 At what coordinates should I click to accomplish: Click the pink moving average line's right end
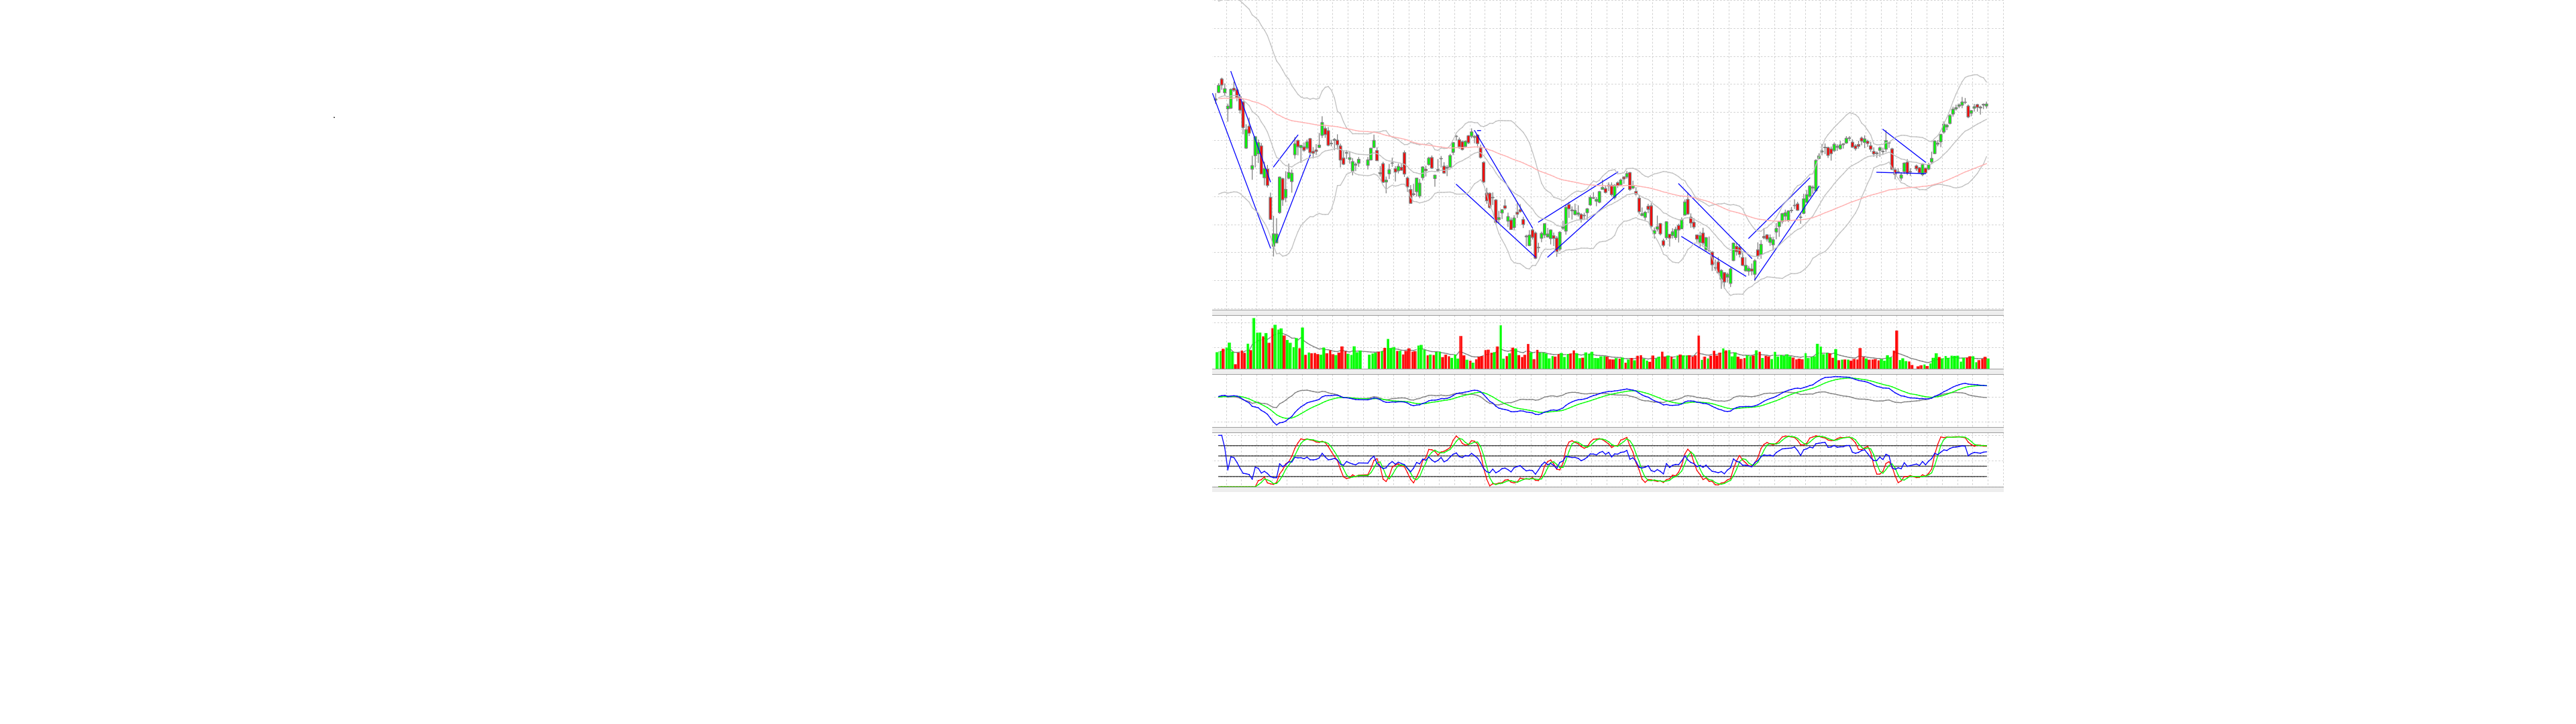tap(1984, 163)
